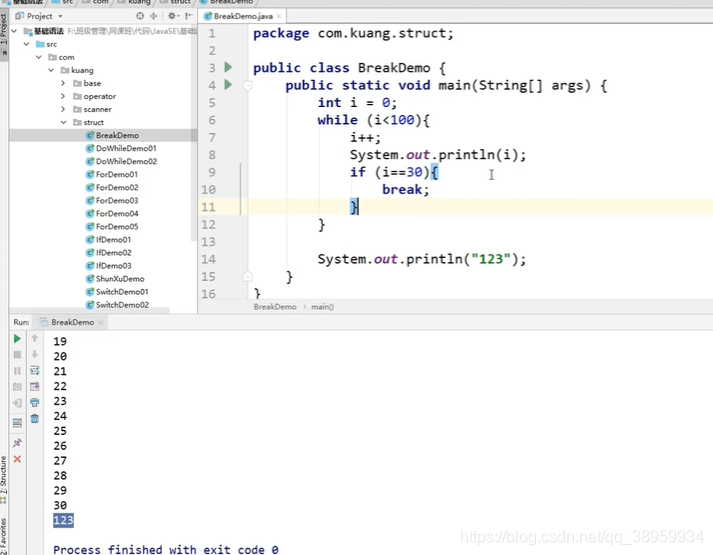
Task: Select the BreakDemo tab in Run panel
Action: coord(71,322)
